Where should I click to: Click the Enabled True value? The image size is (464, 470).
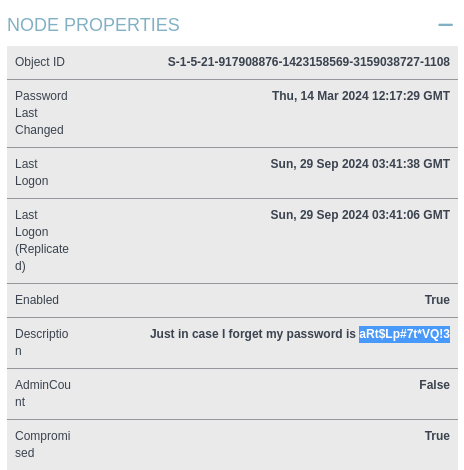tap(437, 300)
